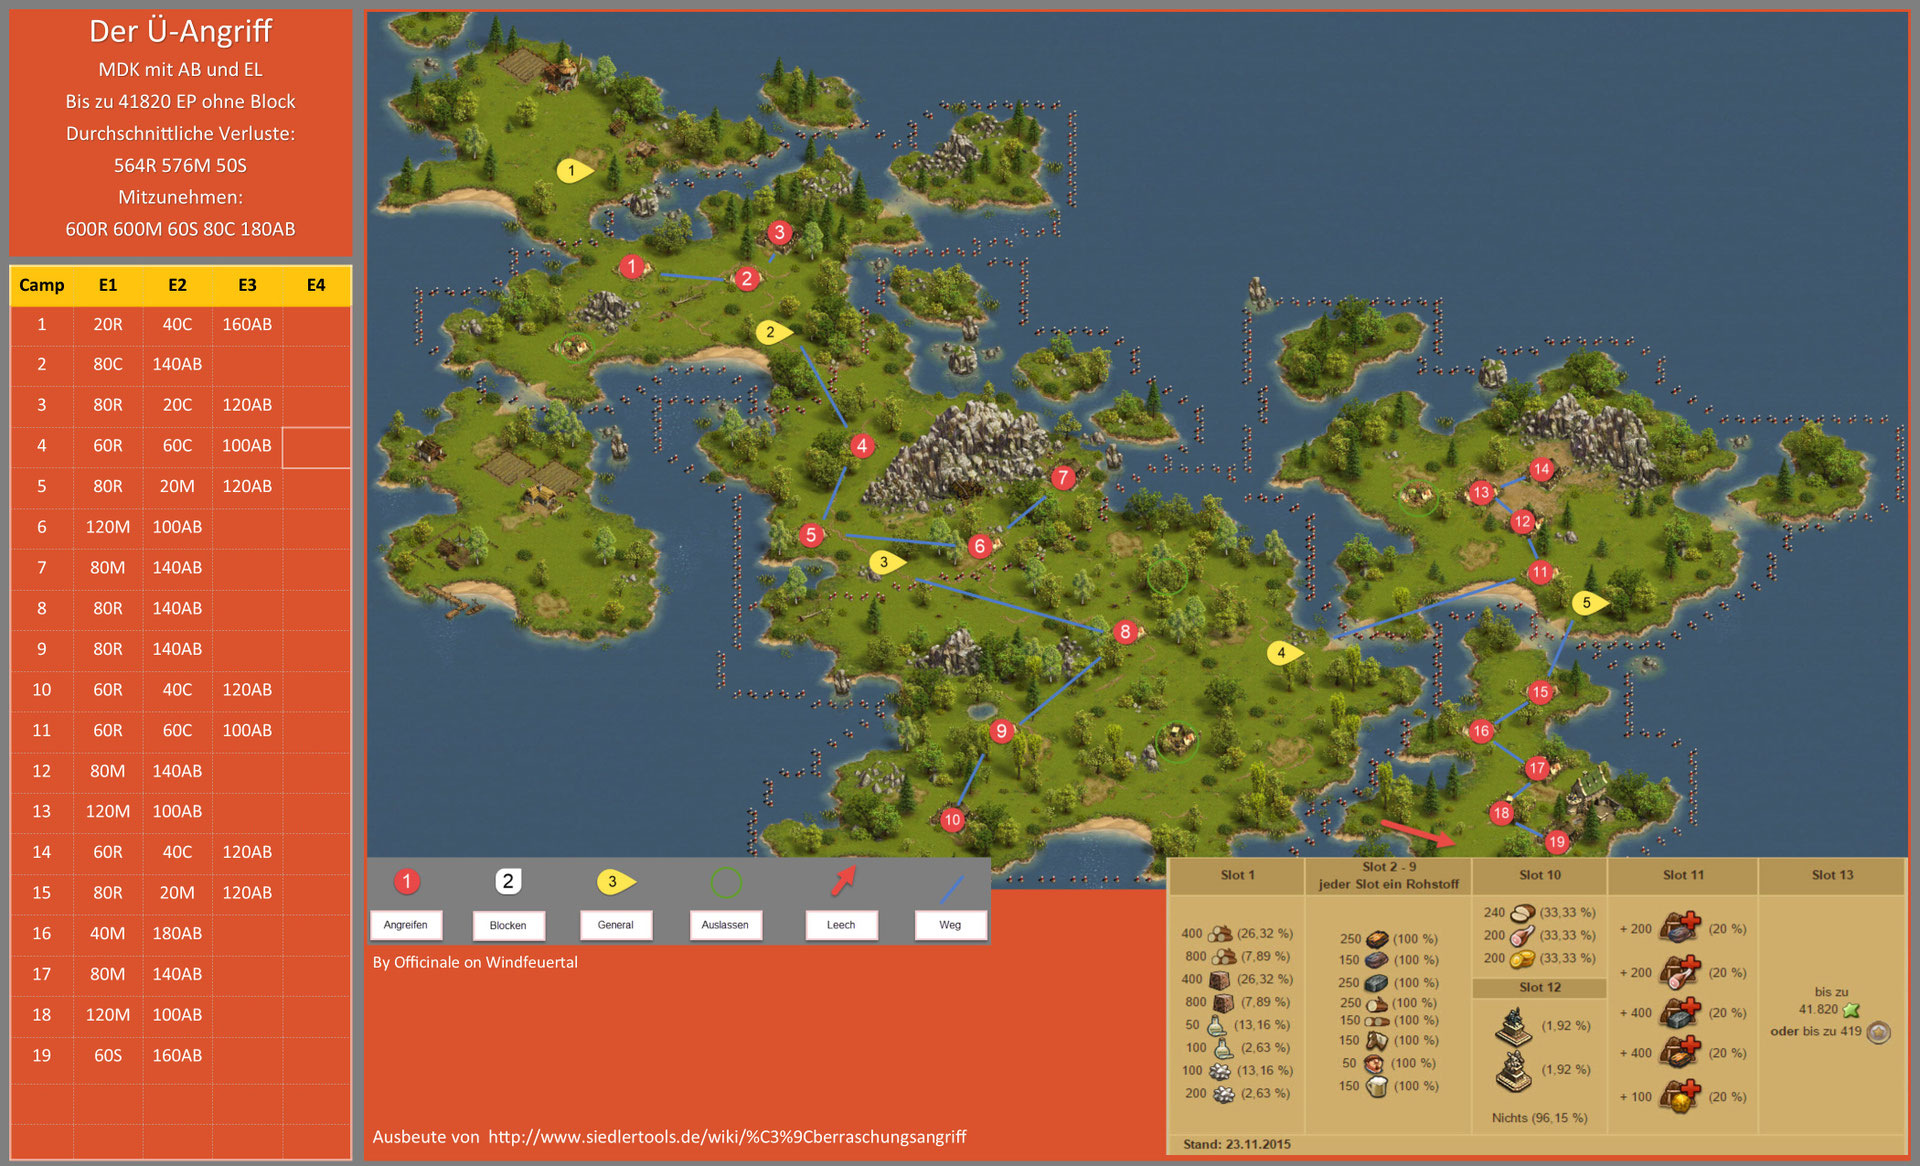
Task: Click the Angreifen legend button
Action: point(406,925)
